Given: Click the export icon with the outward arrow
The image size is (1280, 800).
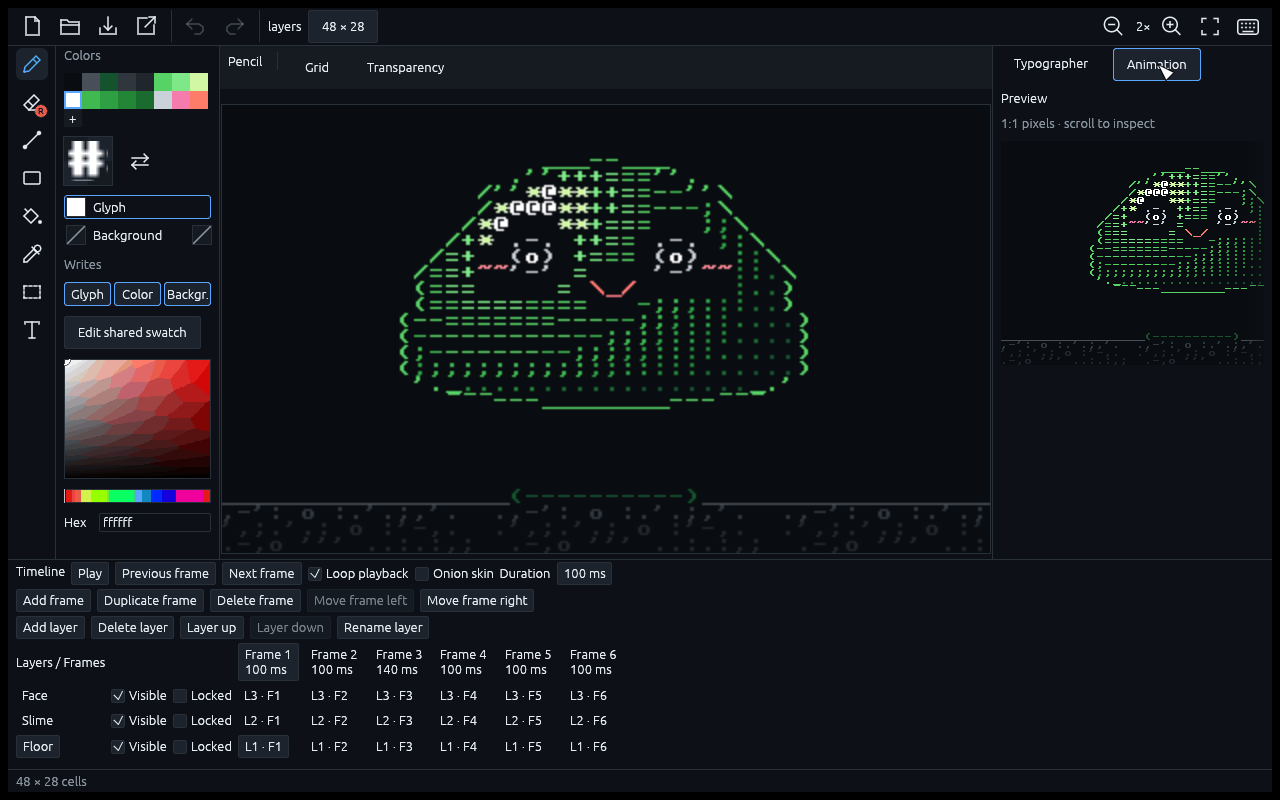Looking at the screenshot, I should [146, 26].
